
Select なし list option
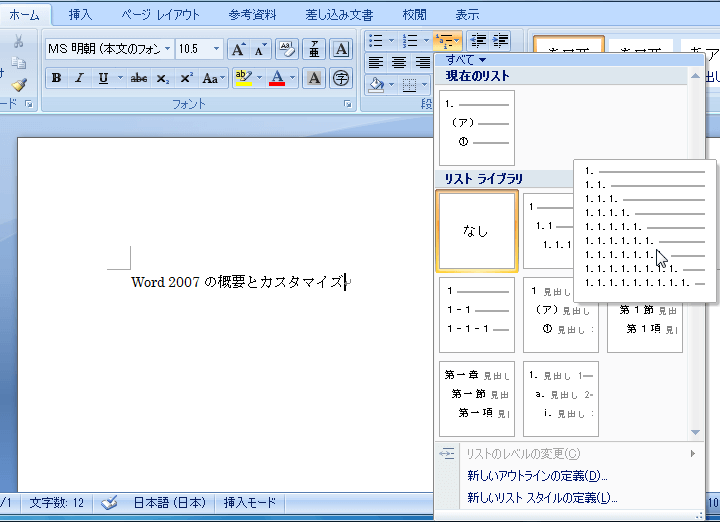tap(477, 231)
